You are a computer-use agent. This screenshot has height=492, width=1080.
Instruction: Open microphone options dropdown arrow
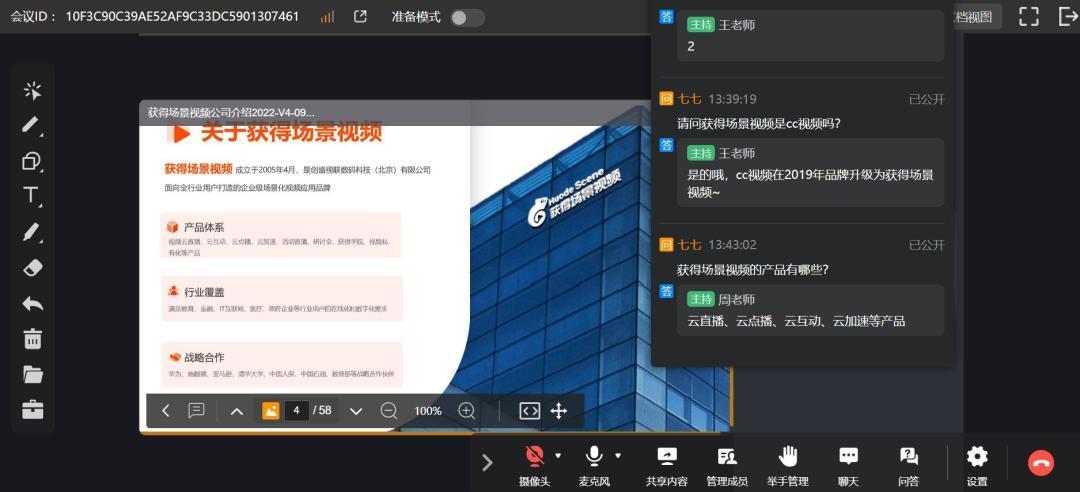pyautogui.click(x=618, y=455)
